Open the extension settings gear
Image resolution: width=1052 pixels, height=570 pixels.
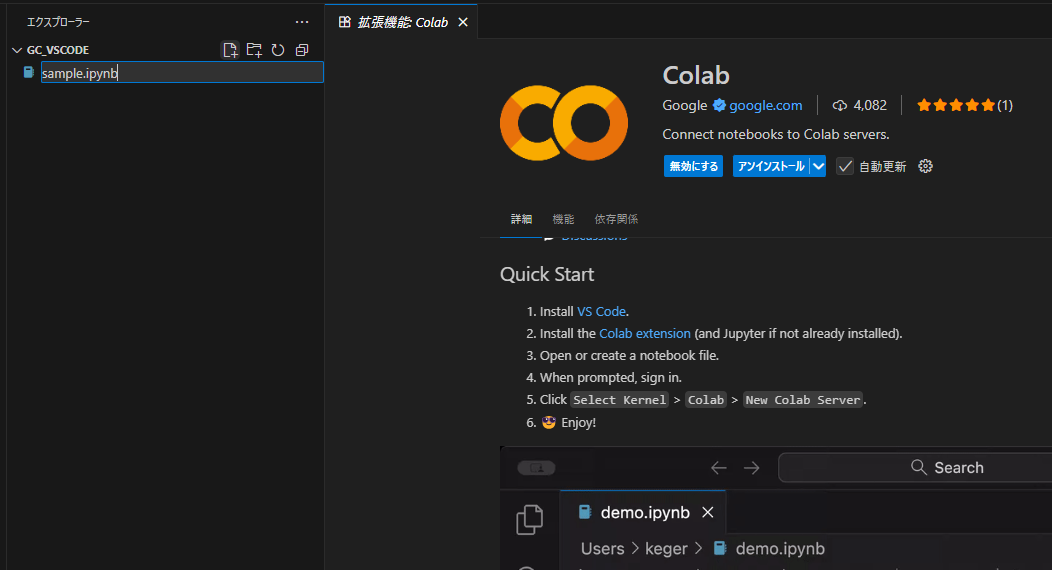[x=925, y=166]
